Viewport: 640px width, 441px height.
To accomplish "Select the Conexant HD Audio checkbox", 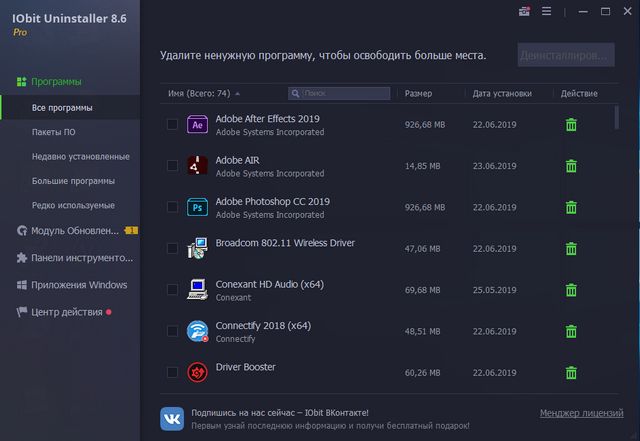I will click(x=172, y=290).
